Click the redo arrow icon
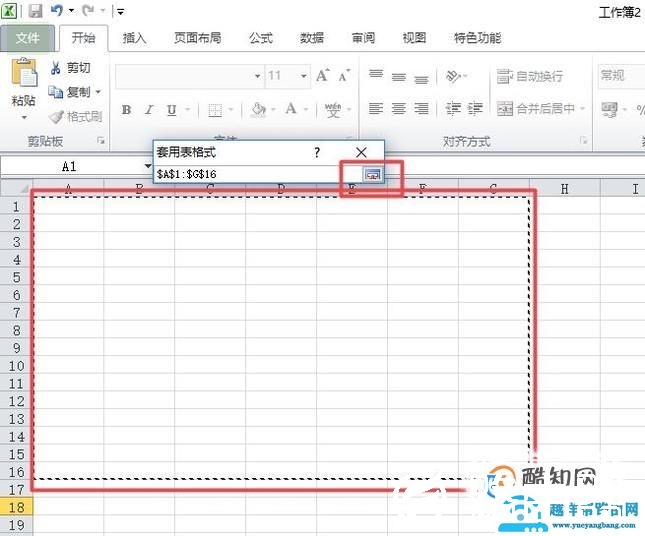645x536 pixels. 88,10
